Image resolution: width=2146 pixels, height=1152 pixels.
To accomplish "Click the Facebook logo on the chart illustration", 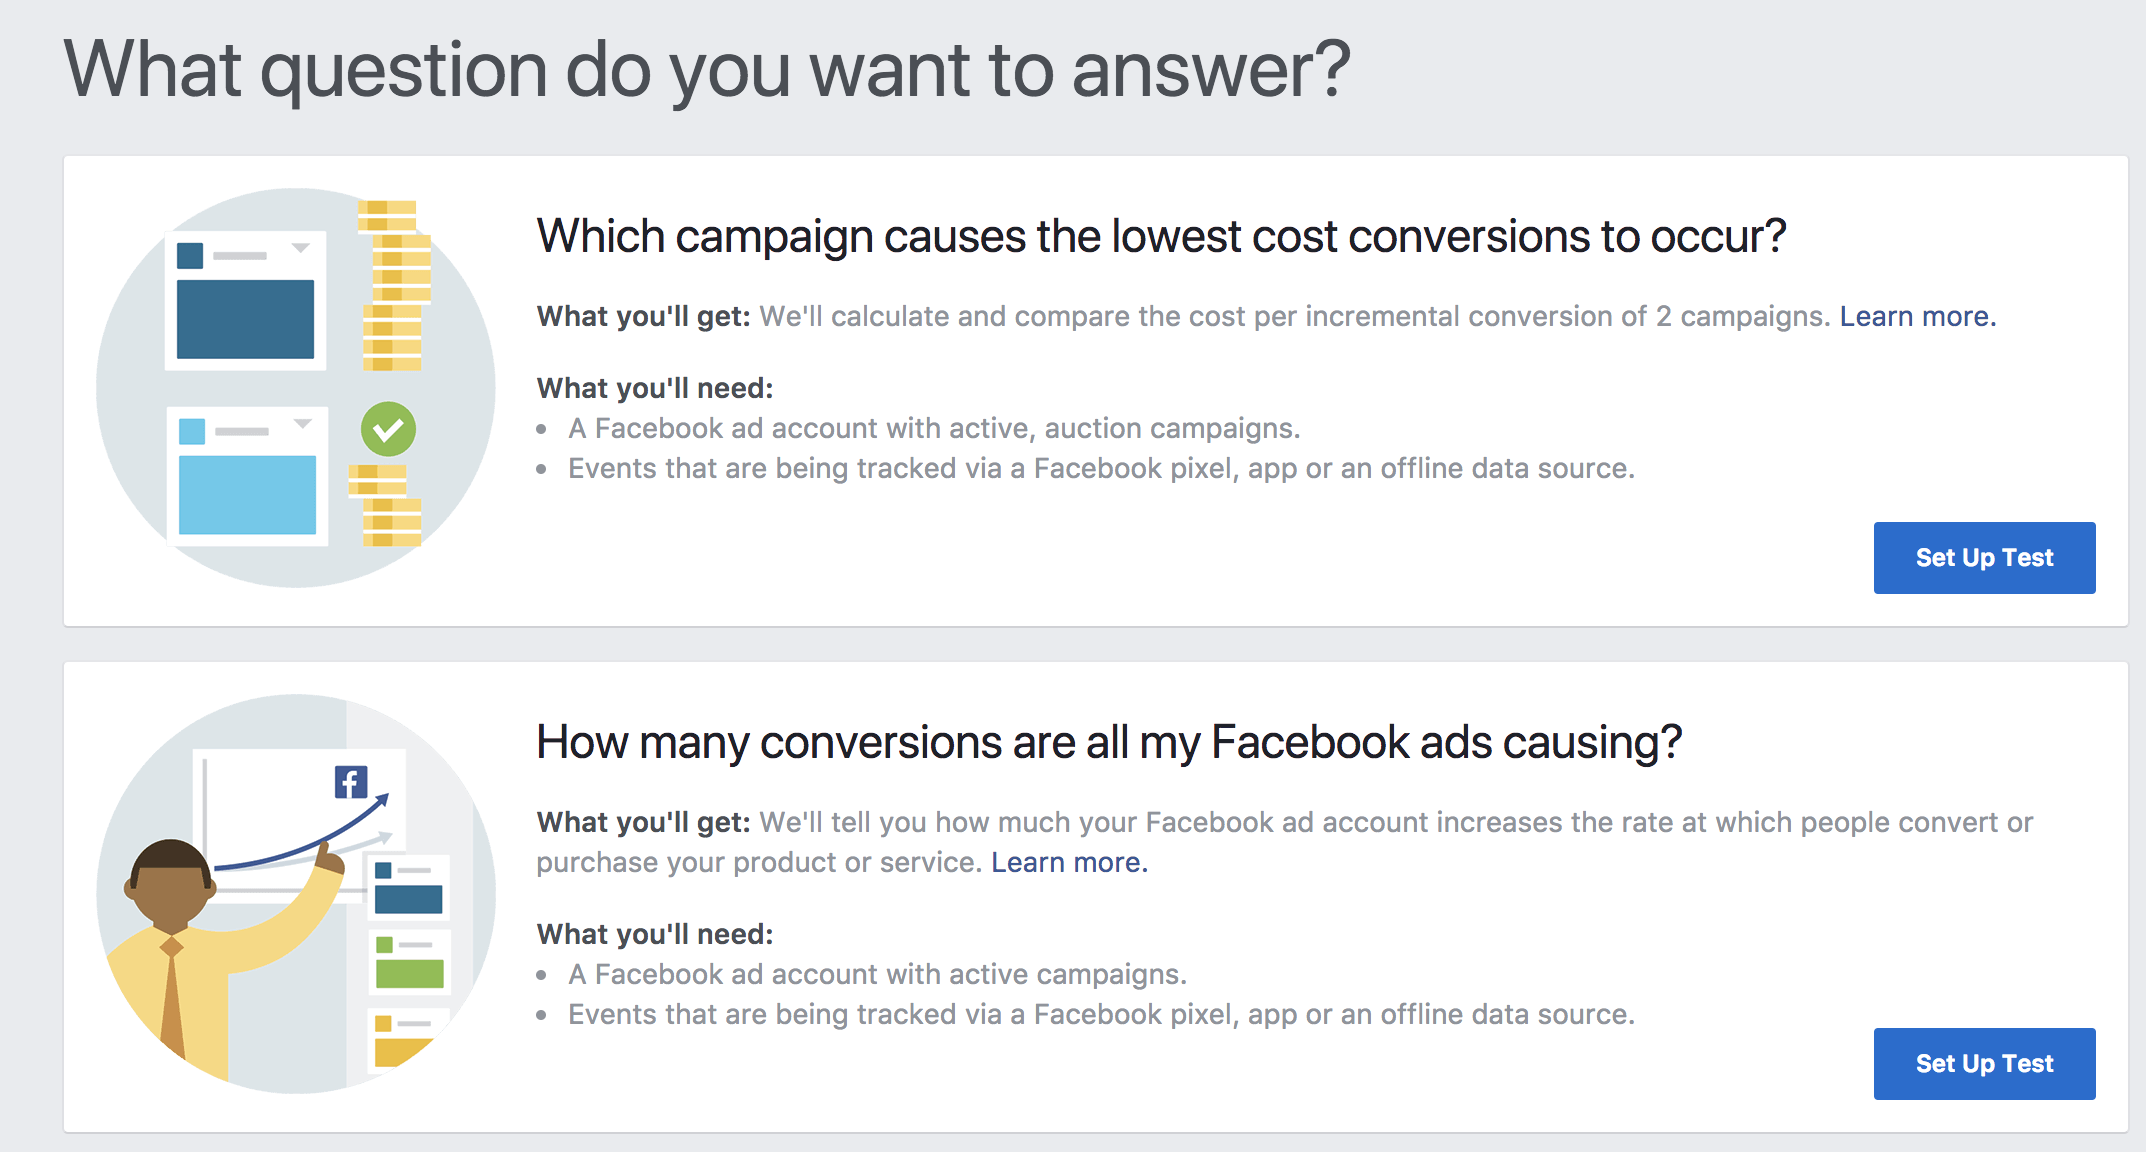I will click(x=351, y=782).
